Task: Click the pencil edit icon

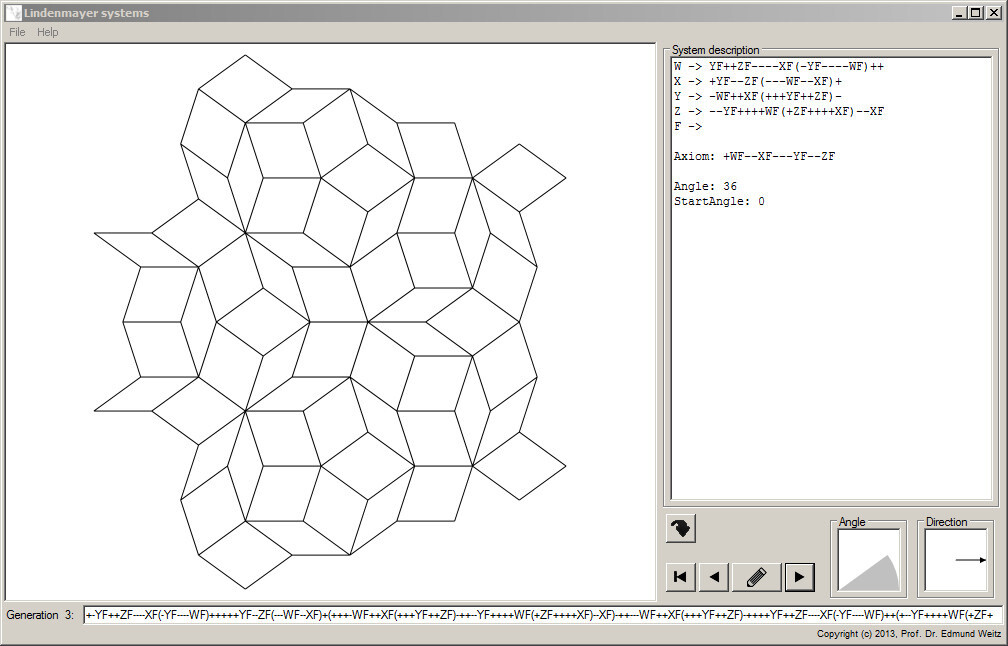Action: (x=757, y=577)
